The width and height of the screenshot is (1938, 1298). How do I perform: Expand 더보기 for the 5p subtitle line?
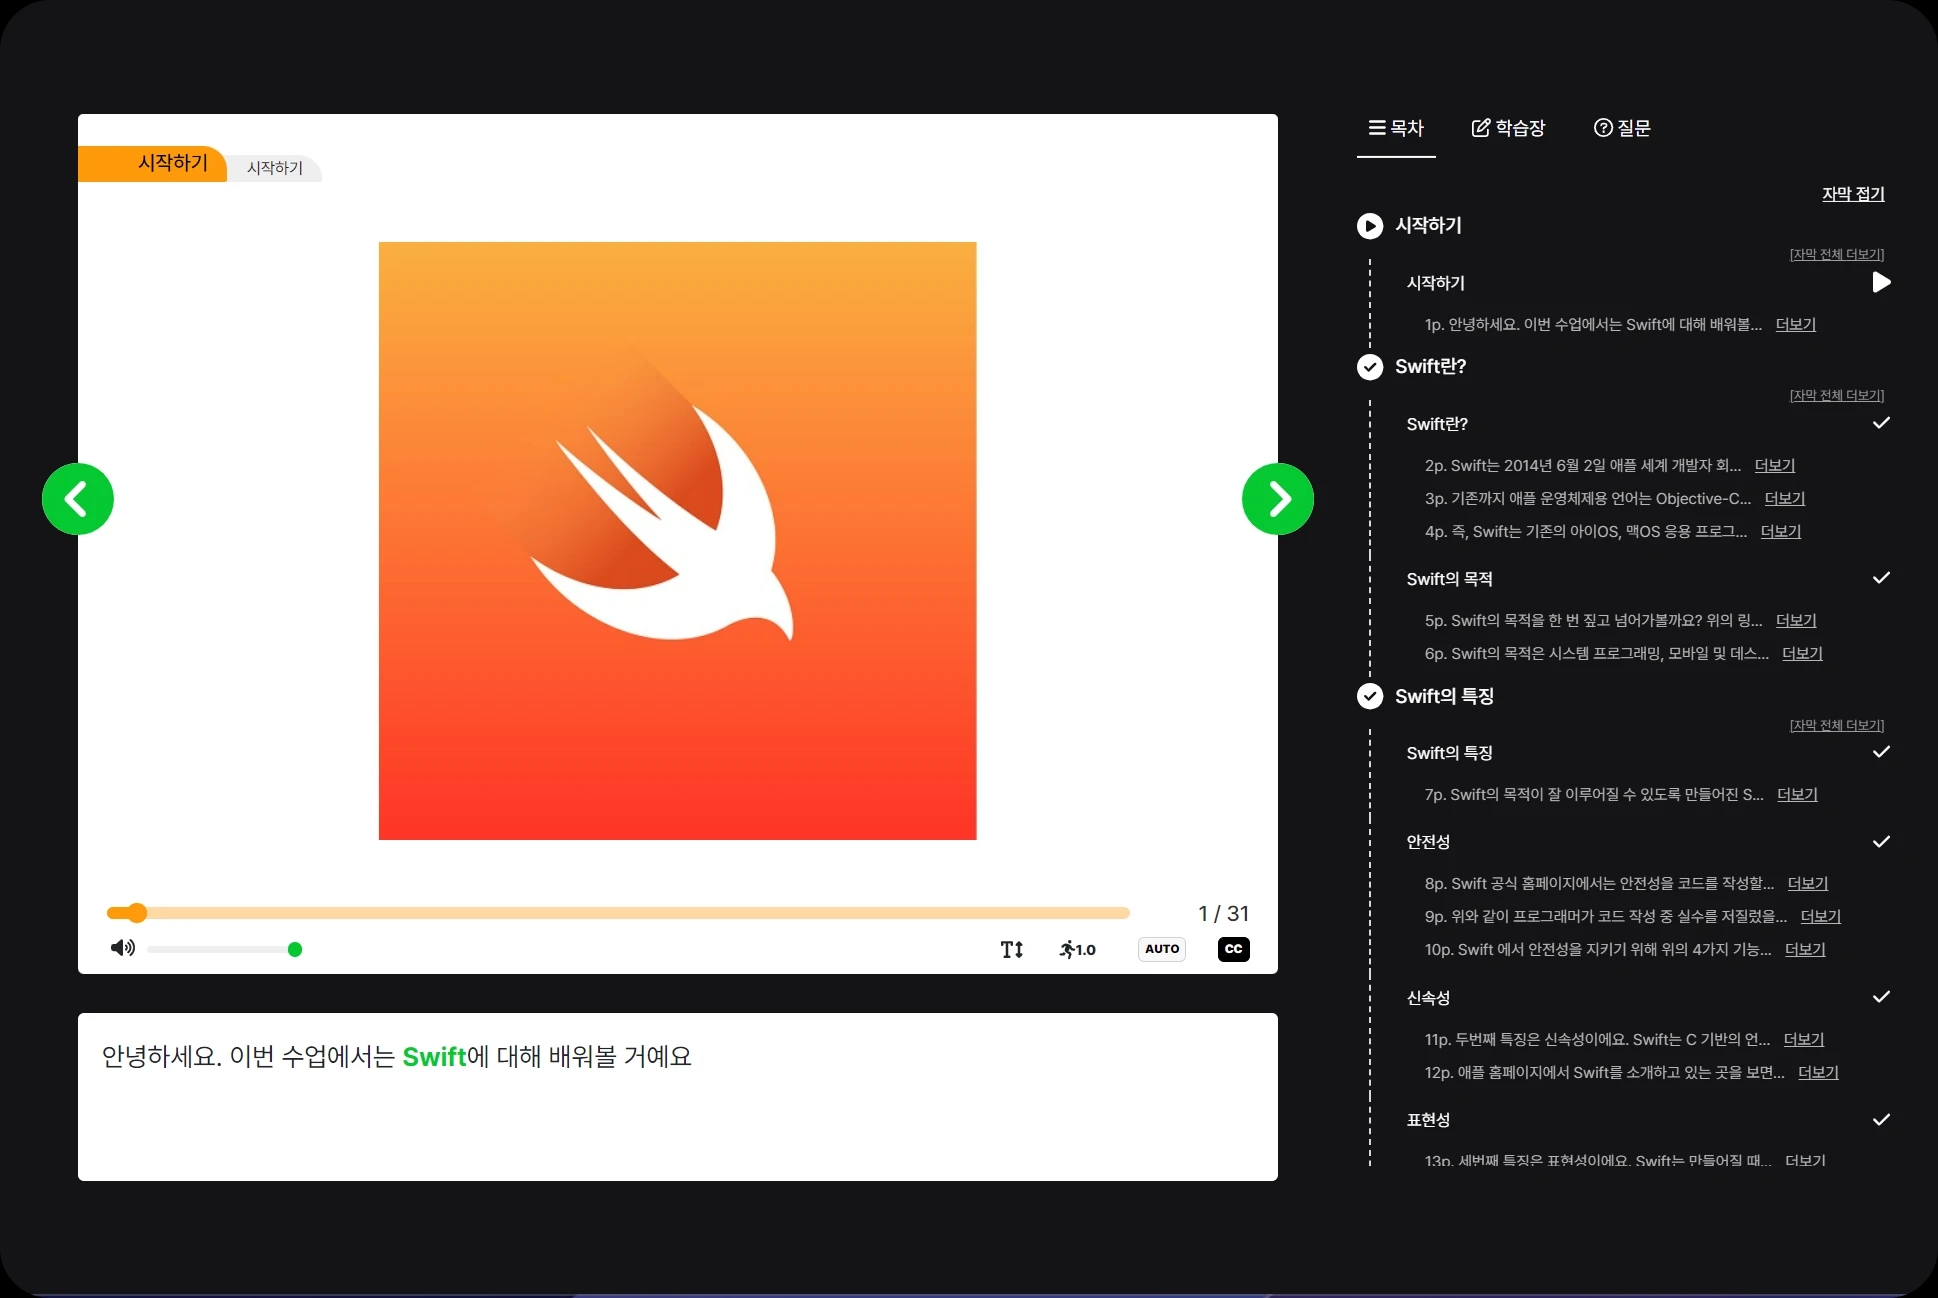pos(1796,621)
